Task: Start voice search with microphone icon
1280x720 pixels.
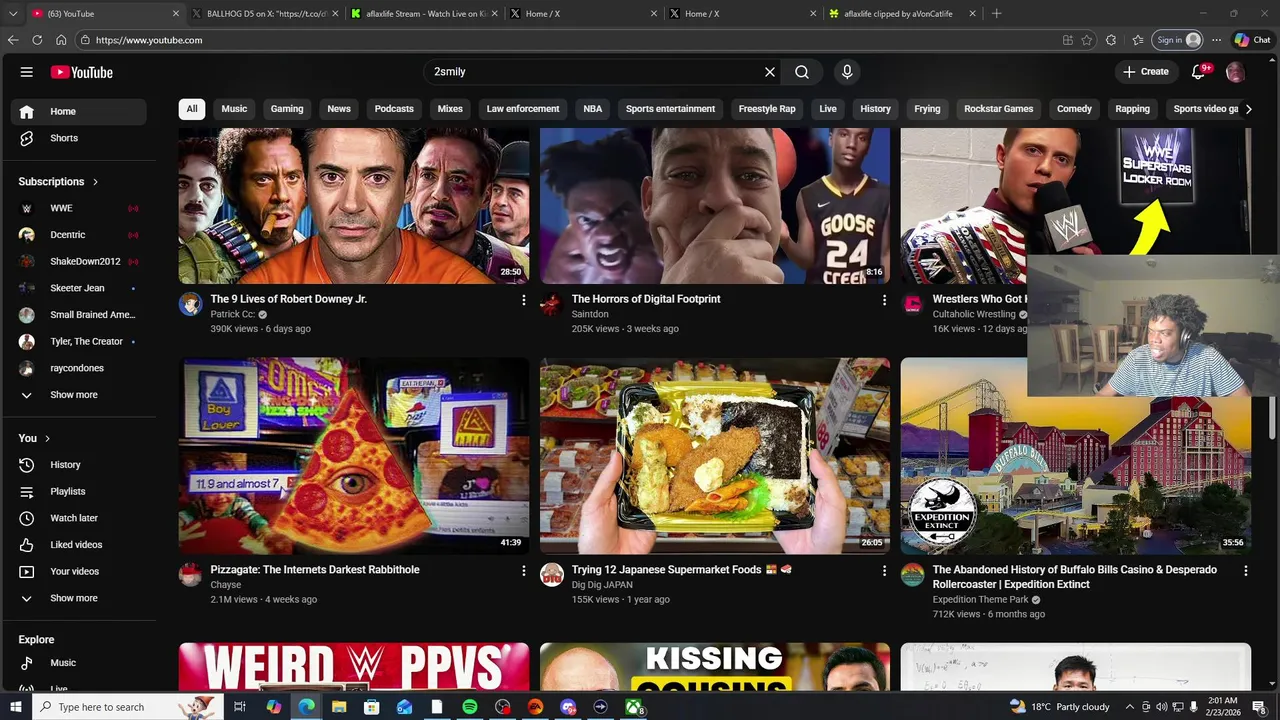Action: pyautogui.click(x=847, y=72)
